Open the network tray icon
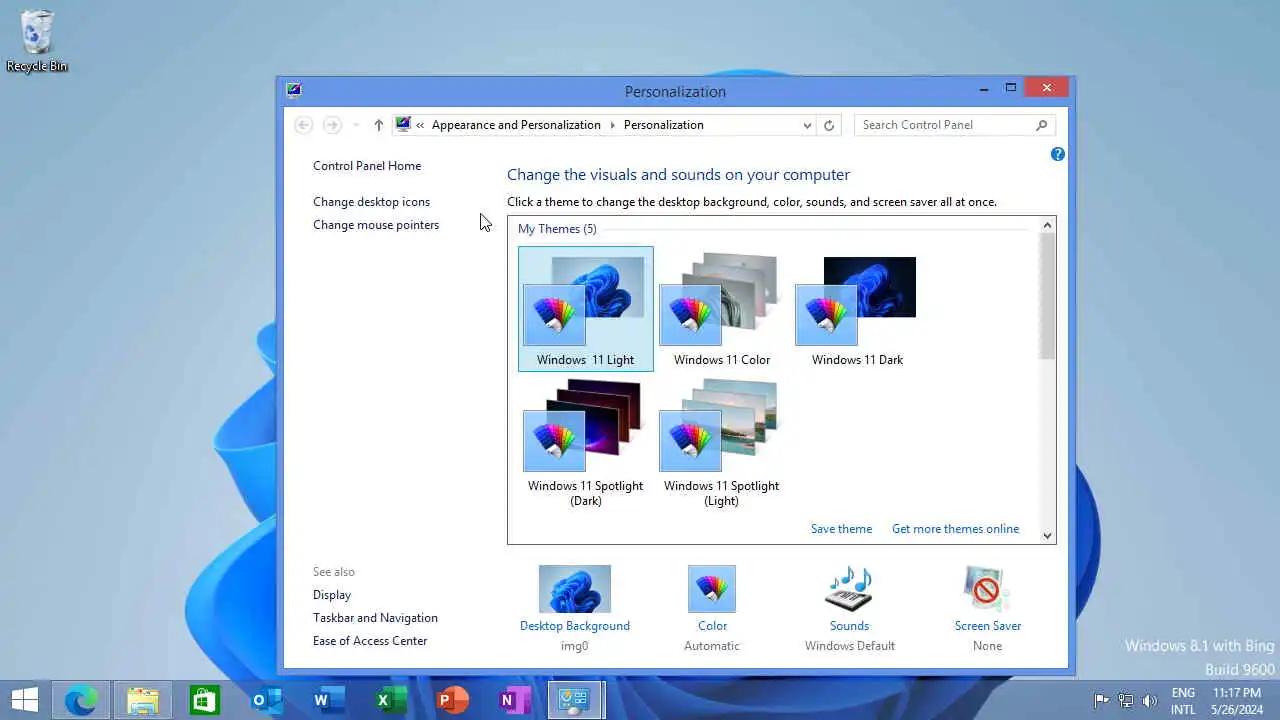1280x720 pixels. pos(1126,701)
